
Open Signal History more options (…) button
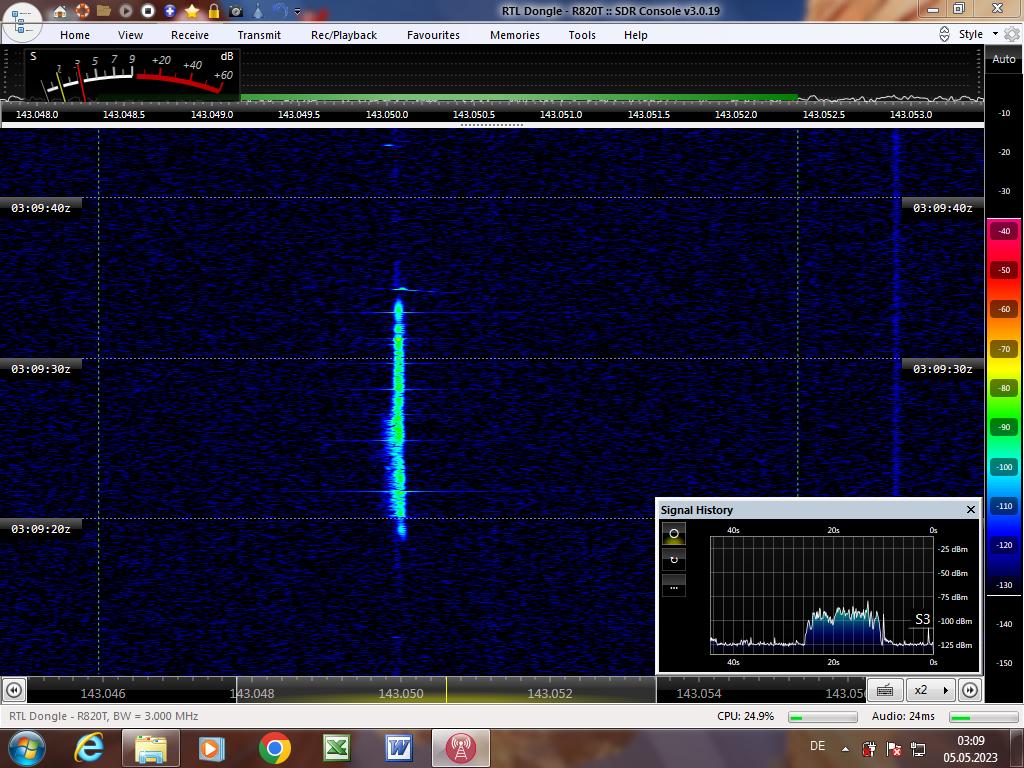click(674, 586)
